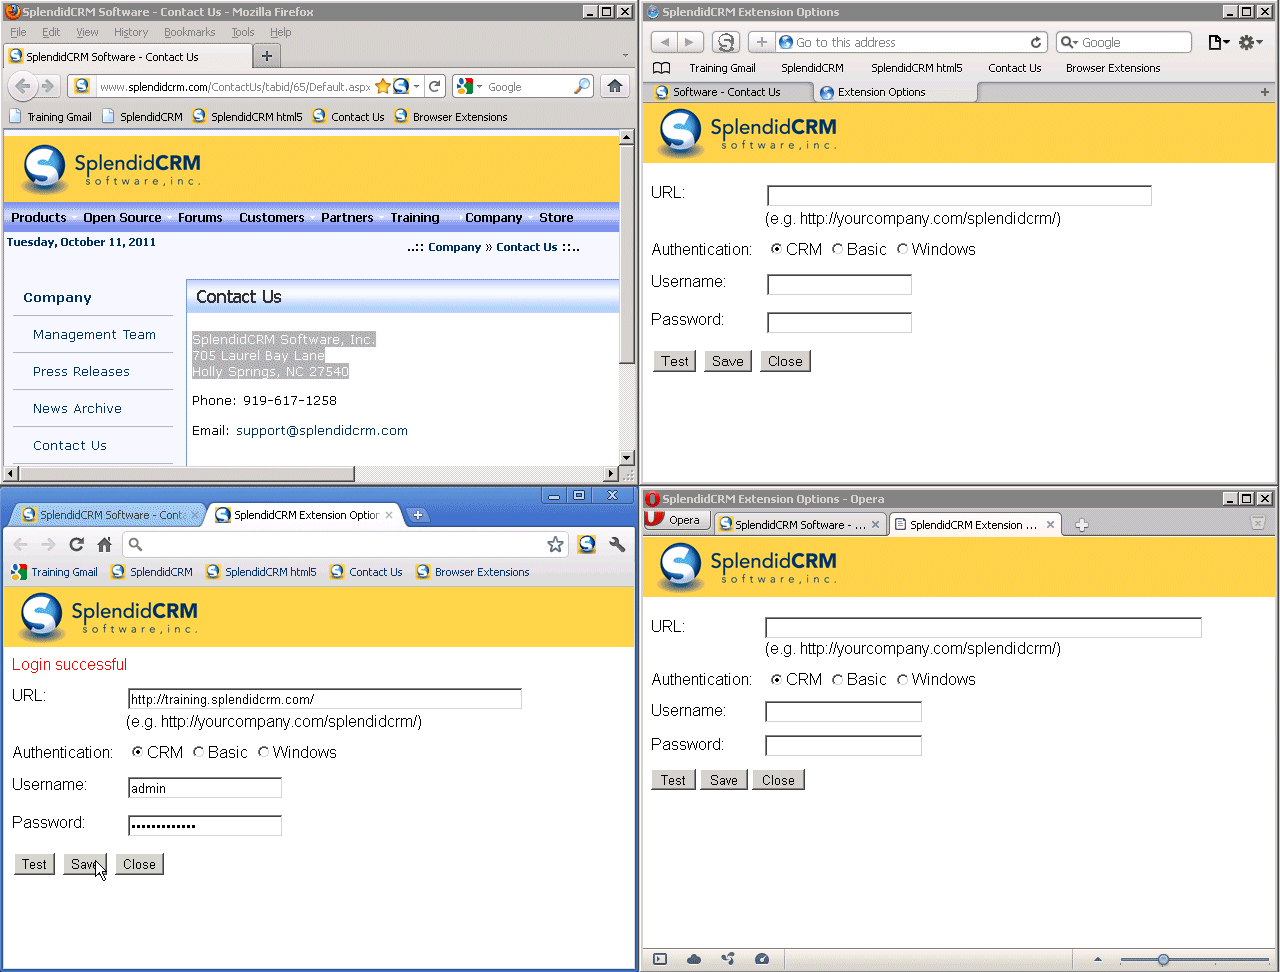Click SplendidCRM extension icon in Firefox address bar
This screenshot has width=1280, height=972.
(x=401, y=87)
